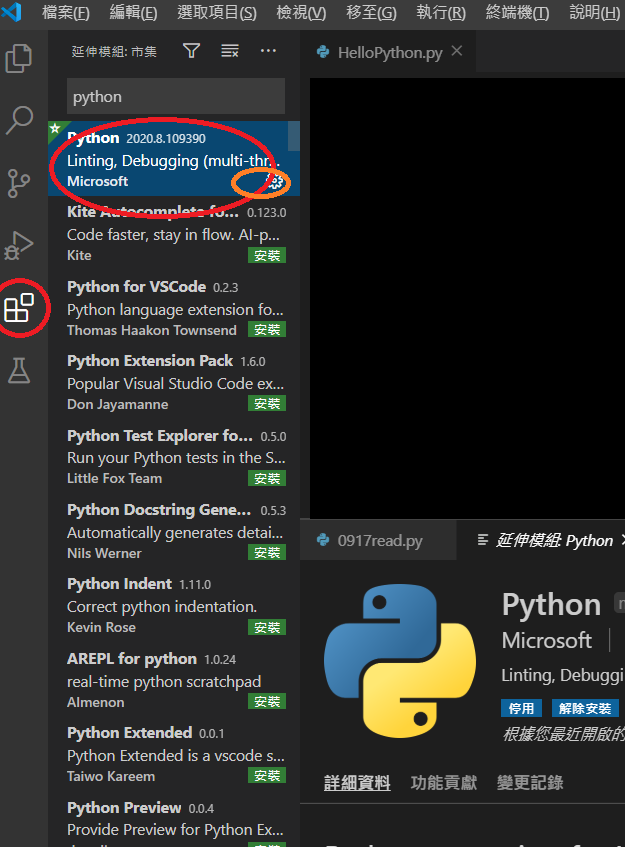Select the Python Test Explorer entry
The width and height of the screenshot is (625, 847).
tap(173, 456)
